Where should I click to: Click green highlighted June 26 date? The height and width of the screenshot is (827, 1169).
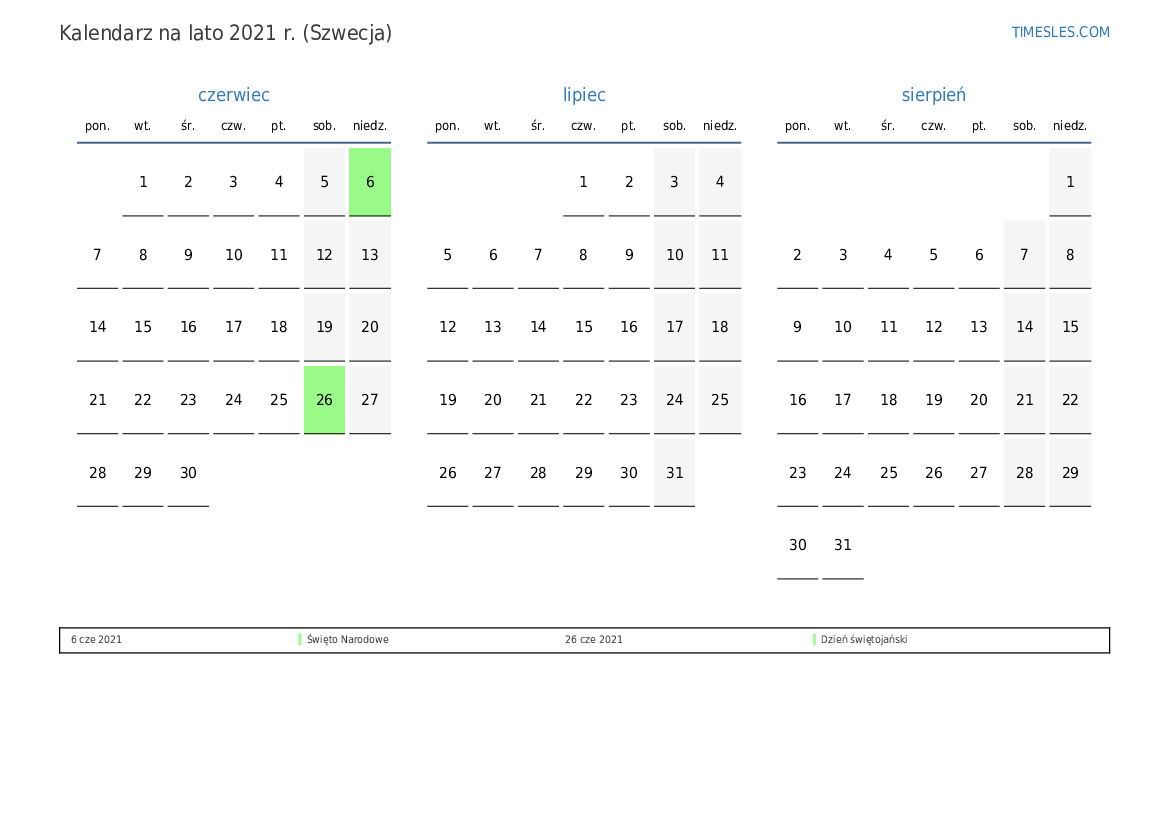click(324, 400)
